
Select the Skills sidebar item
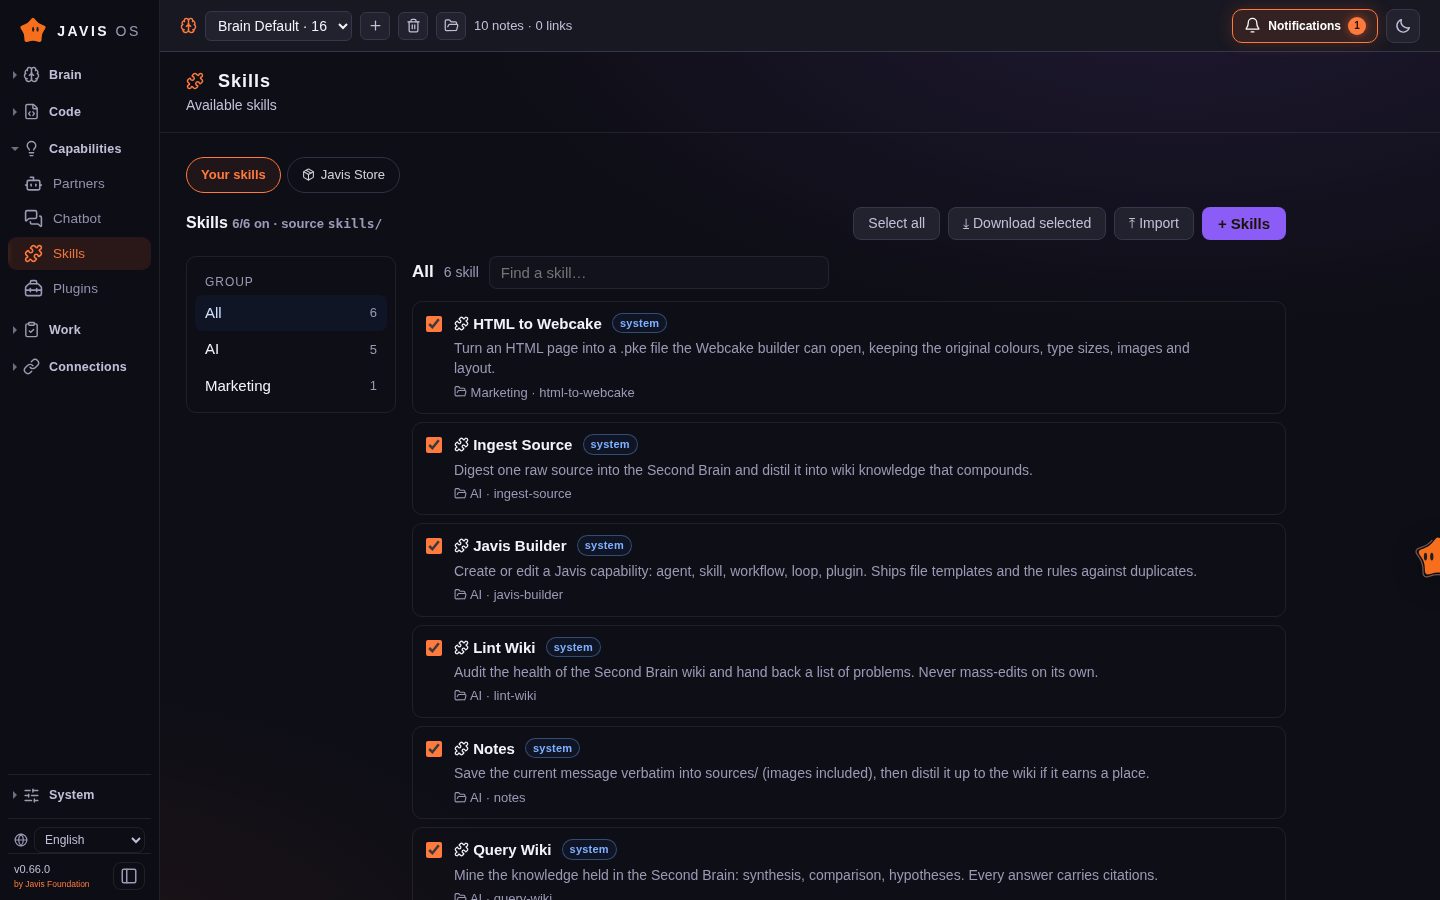point(79,254)
